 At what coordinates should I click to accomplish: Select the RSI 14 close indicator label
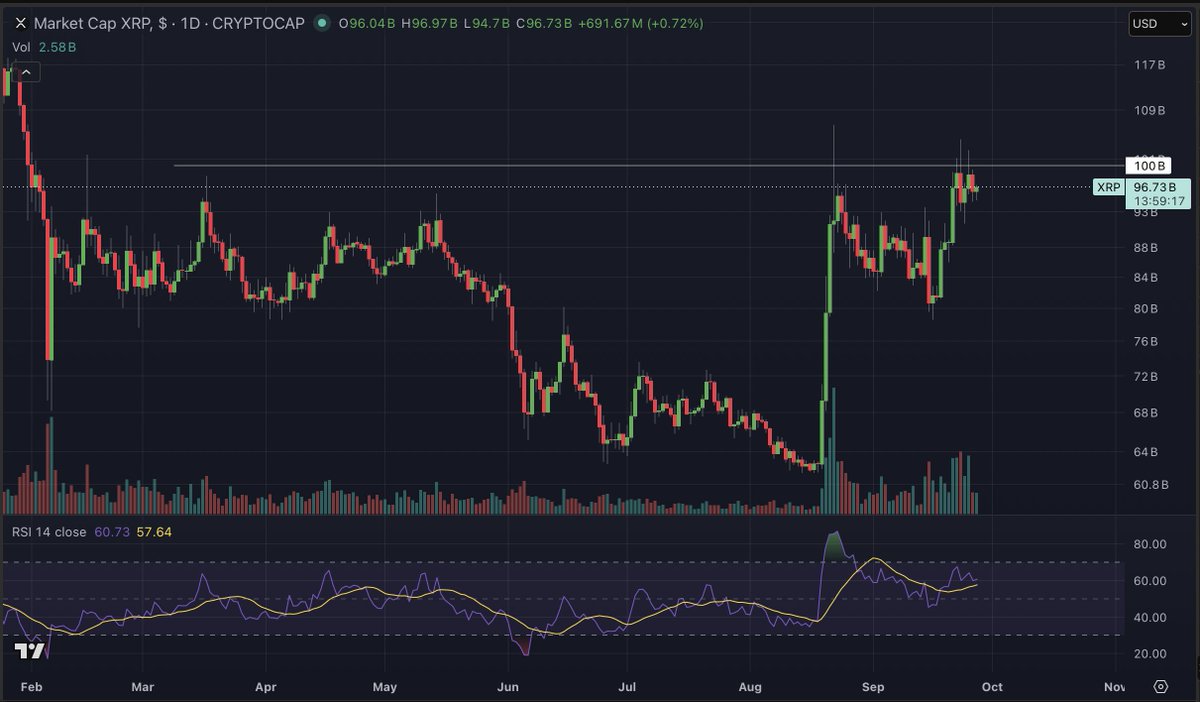49,532
